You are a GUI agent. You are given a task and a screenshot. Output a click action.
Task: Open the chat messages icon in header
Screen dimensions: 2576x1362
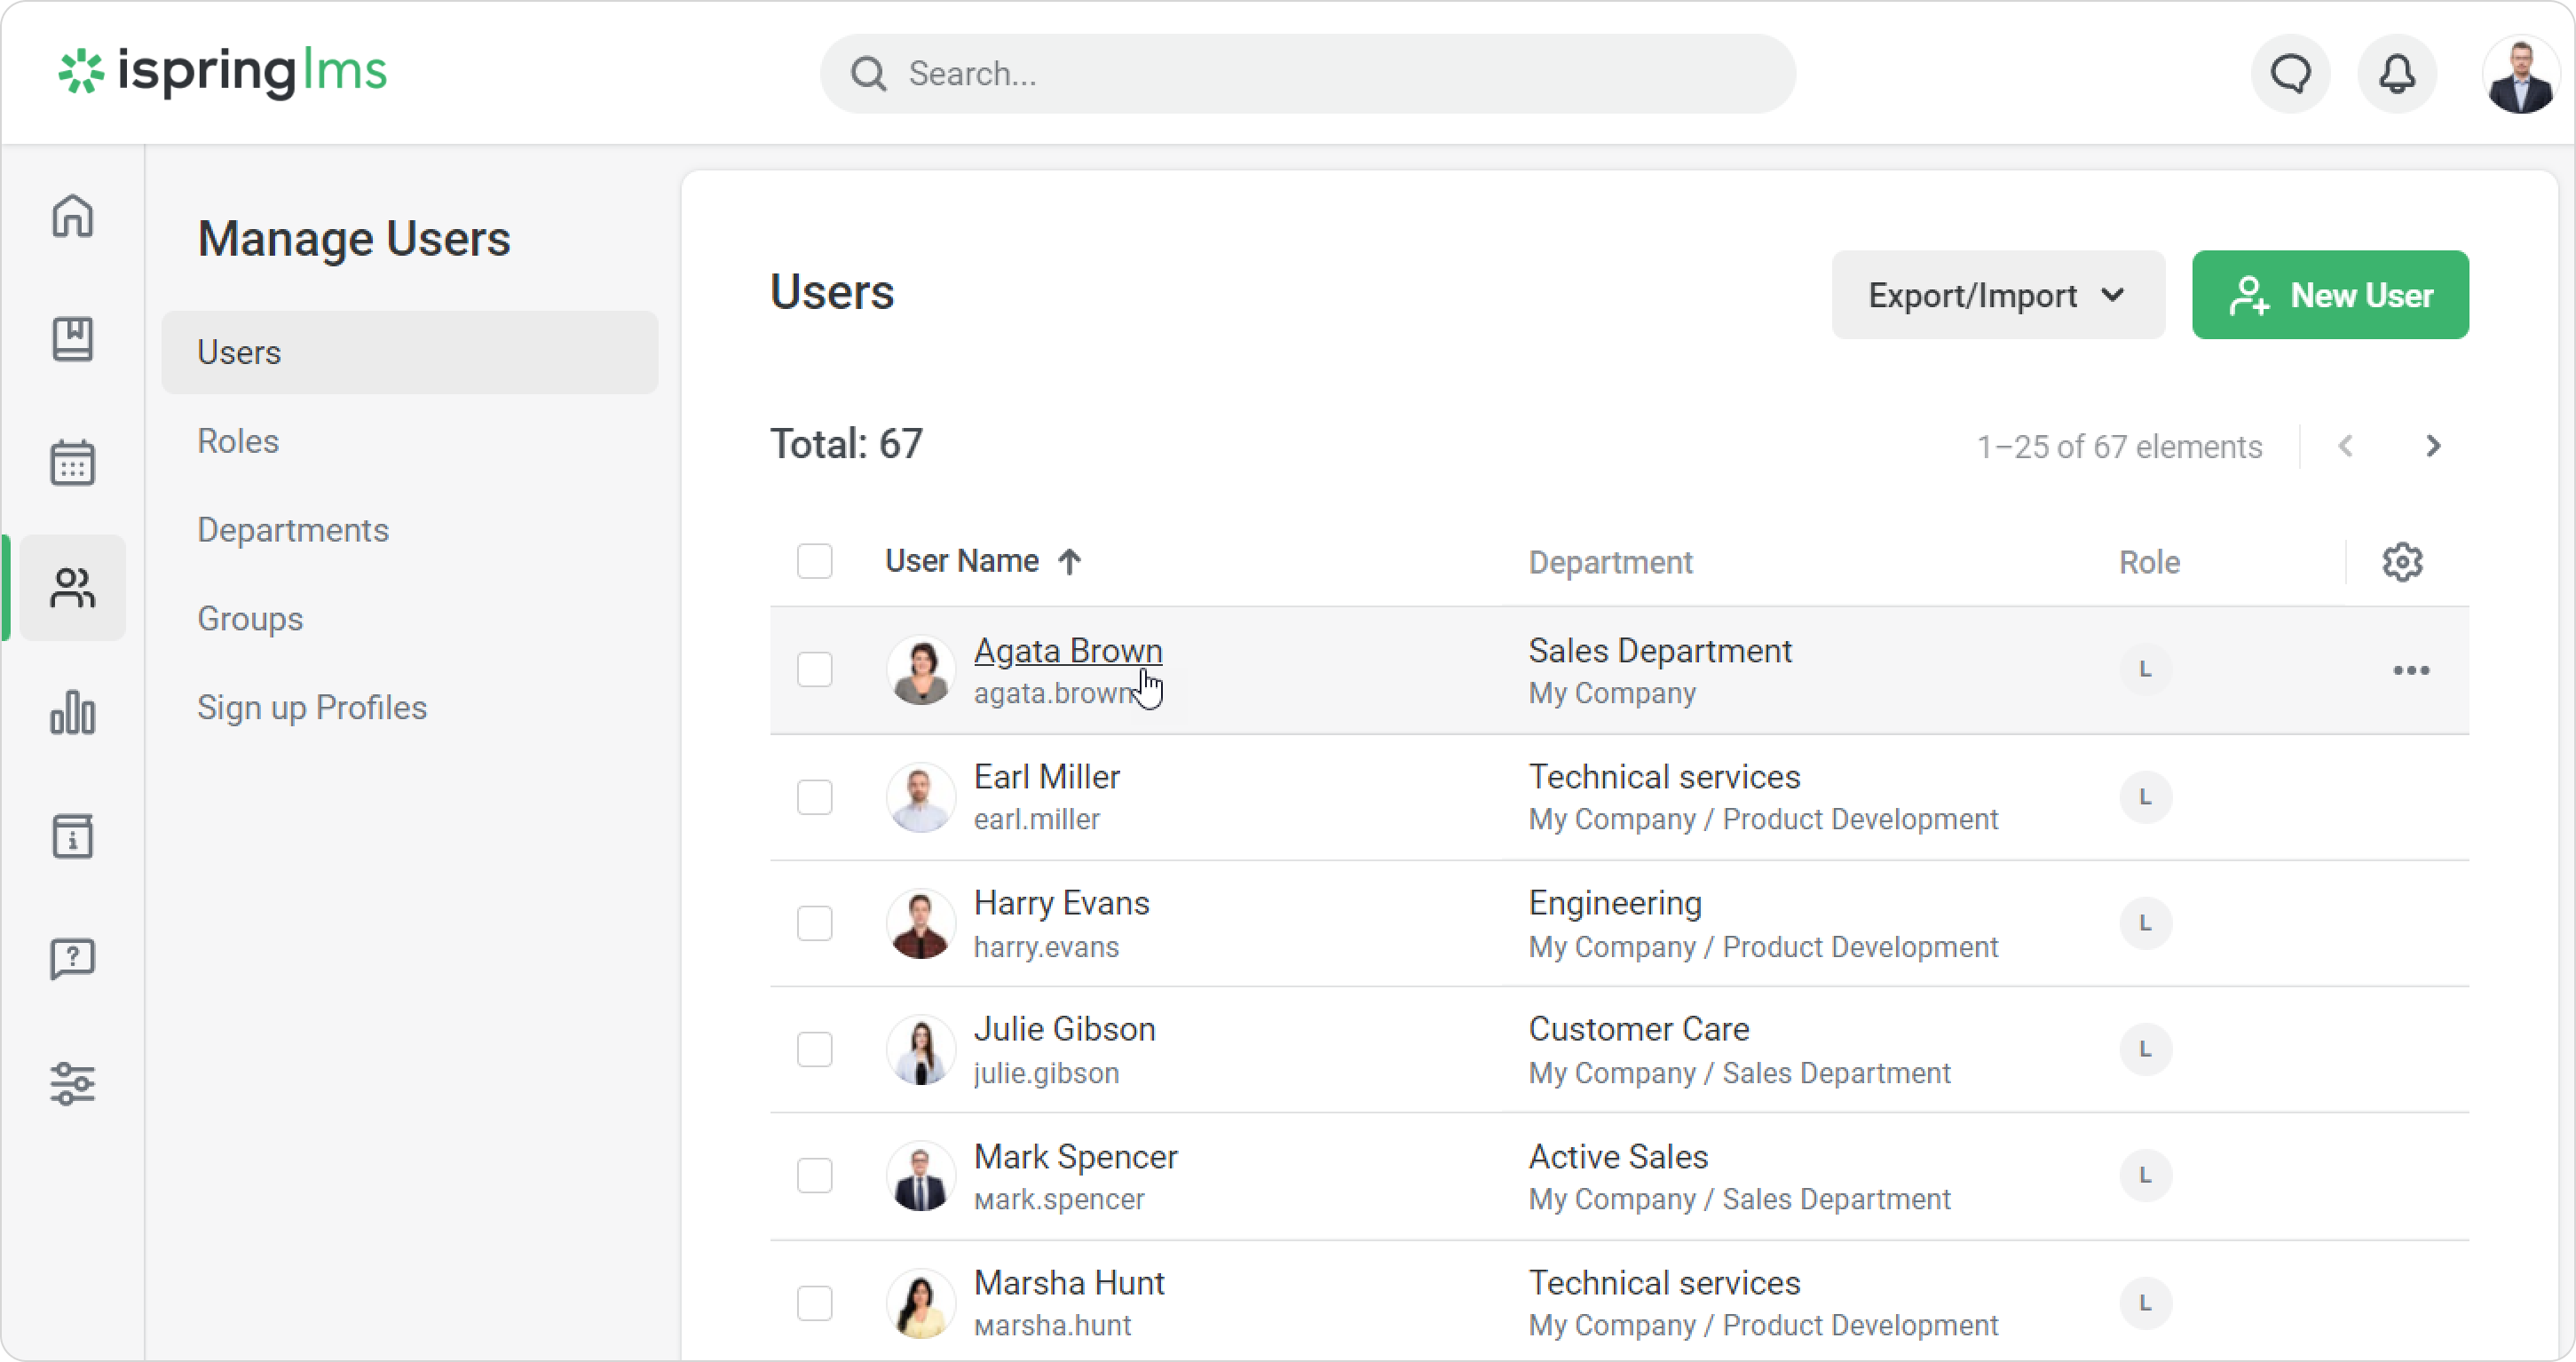[2290, 74]
